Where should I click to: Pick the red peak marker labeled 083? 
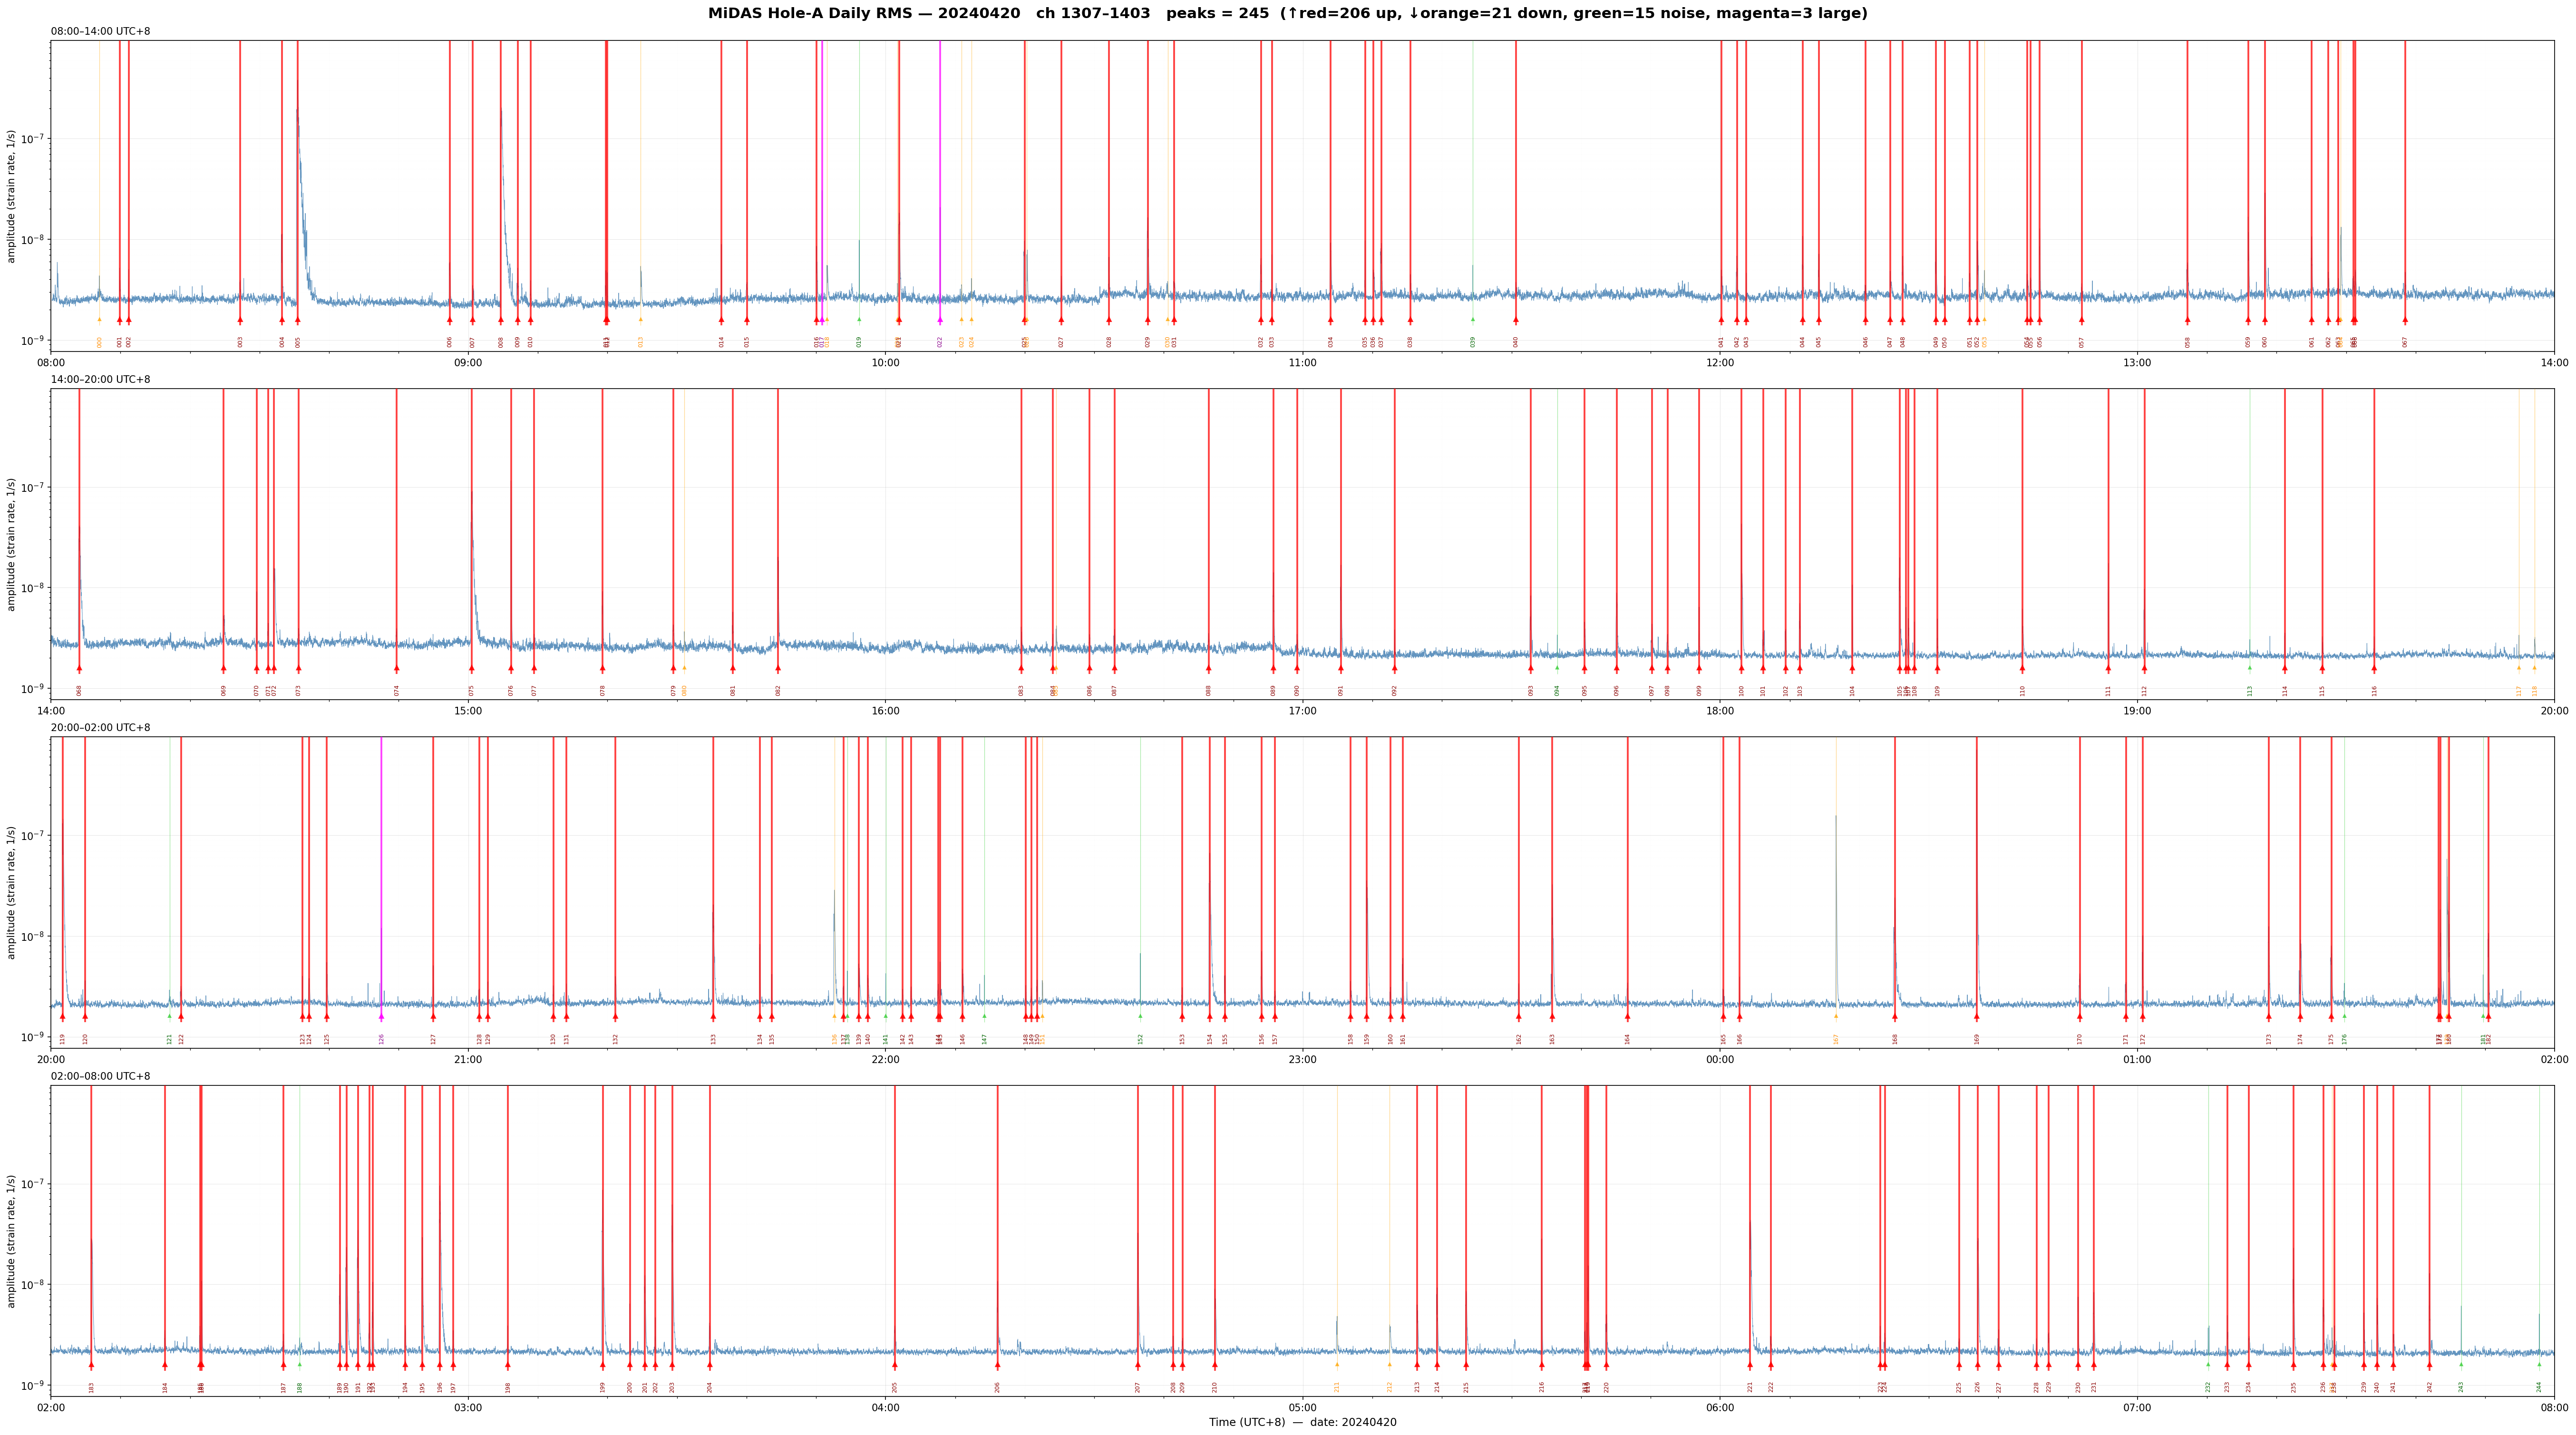coord(1021,668)
